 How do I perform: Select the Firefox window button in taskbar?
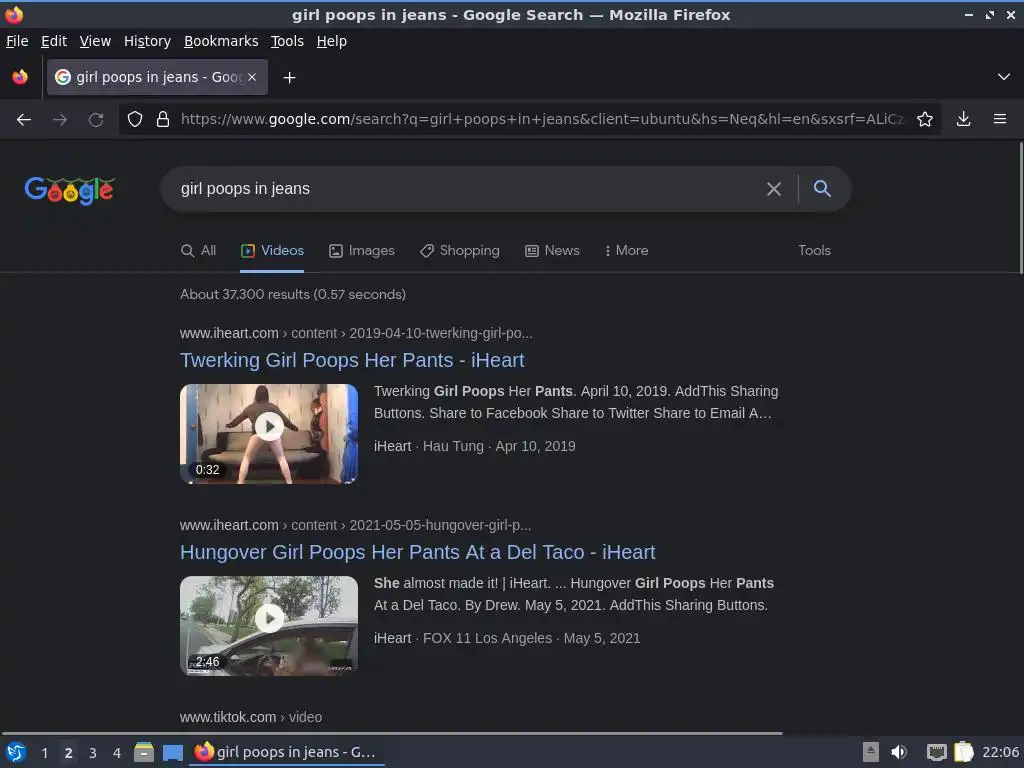point(287,753)
